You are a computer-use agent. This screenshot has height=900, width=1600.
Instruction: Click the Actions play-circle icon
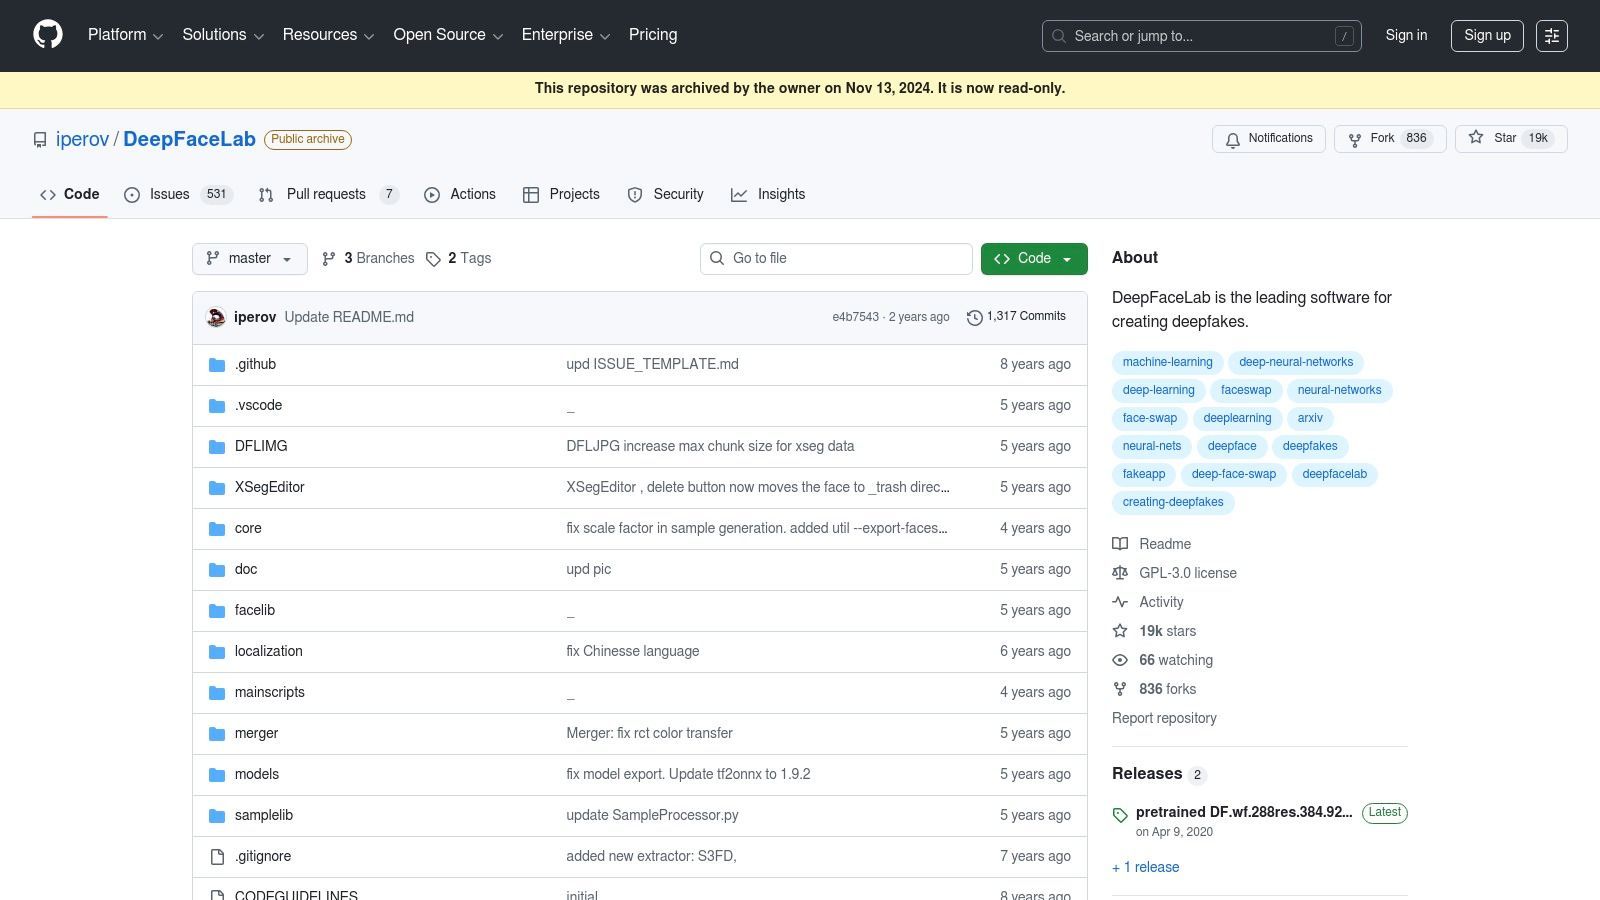[x=432, y=194]
